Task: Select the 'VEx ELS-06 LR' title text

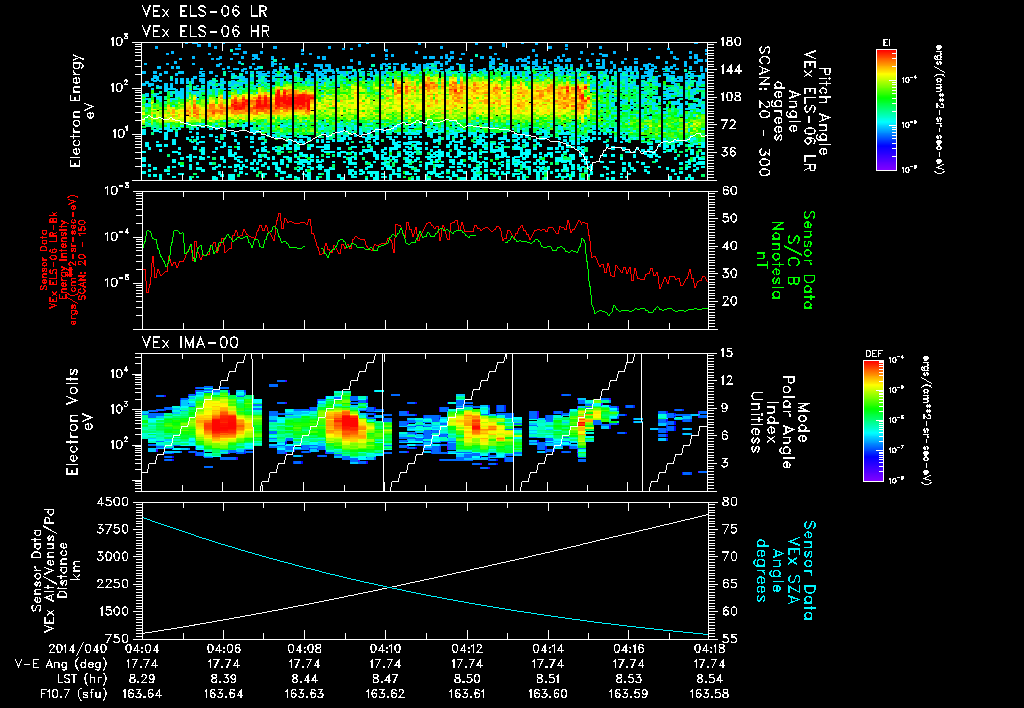Action: pyautogui.click(x=204, y=12)
